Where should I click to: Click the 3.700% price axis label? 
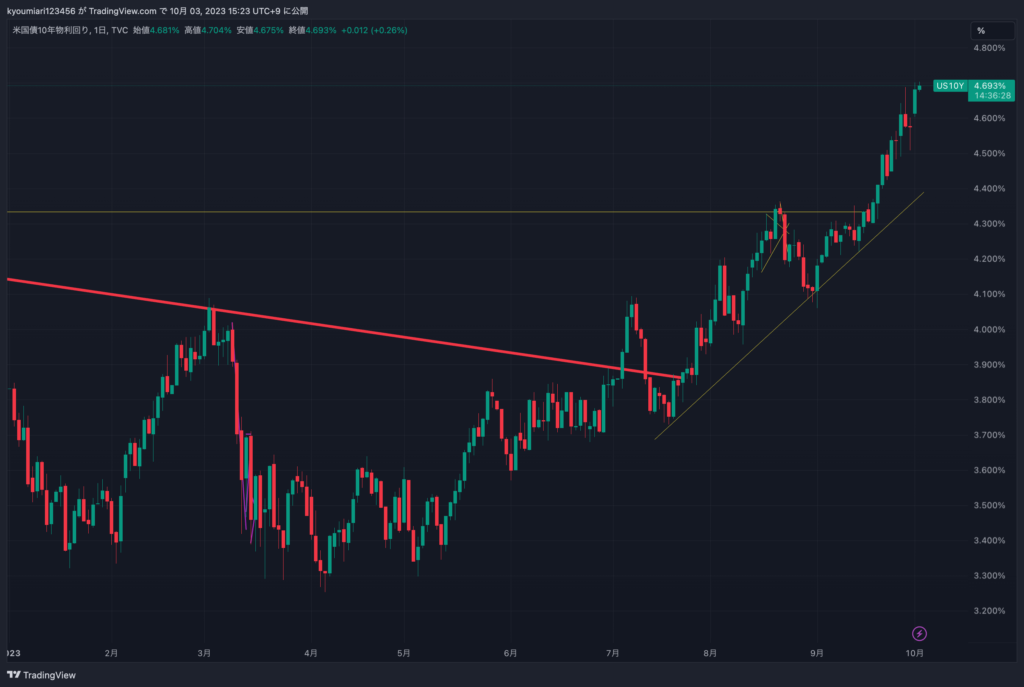(x=989, y=435)
